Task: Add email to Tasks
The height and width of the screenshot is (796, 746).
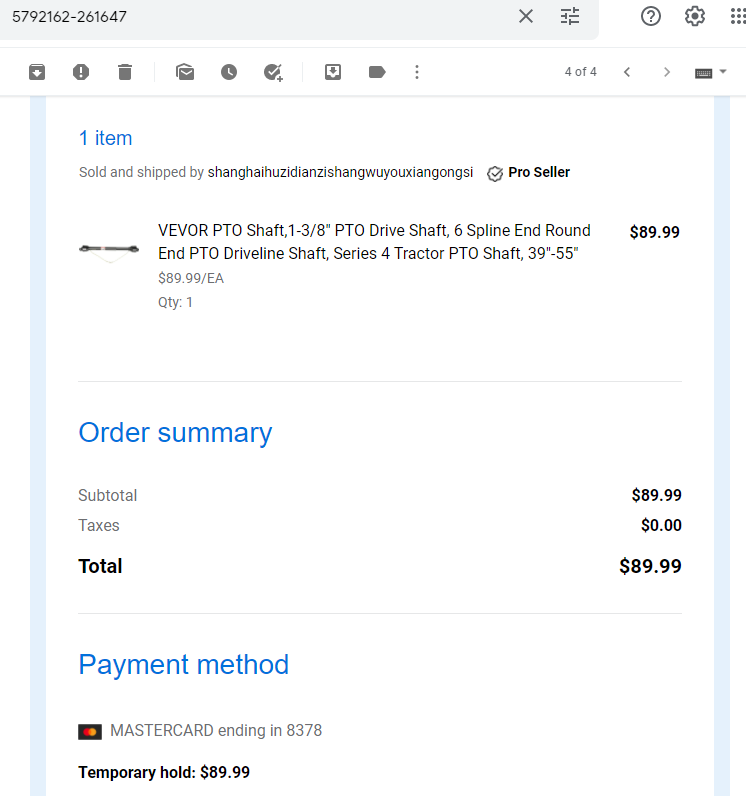Action: coord(273,72)
